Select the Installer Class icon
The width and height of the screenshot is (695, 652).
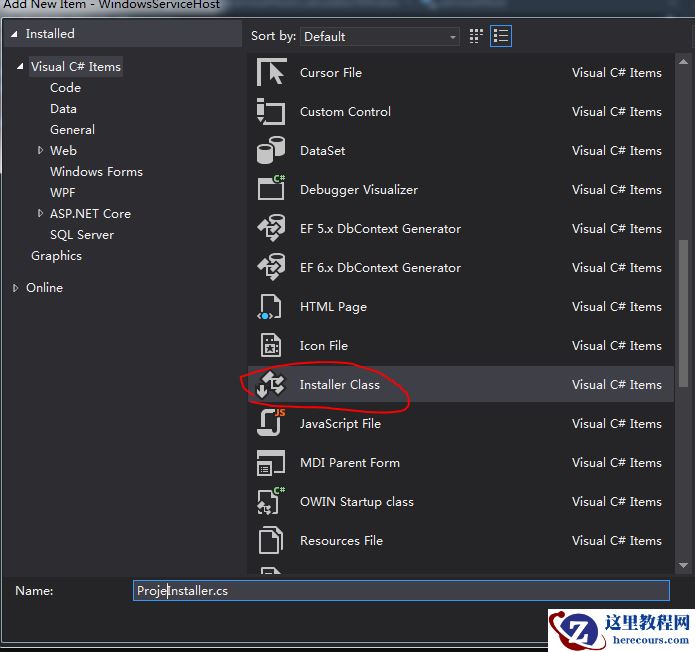pyautogui.click(x=271, y=384)
